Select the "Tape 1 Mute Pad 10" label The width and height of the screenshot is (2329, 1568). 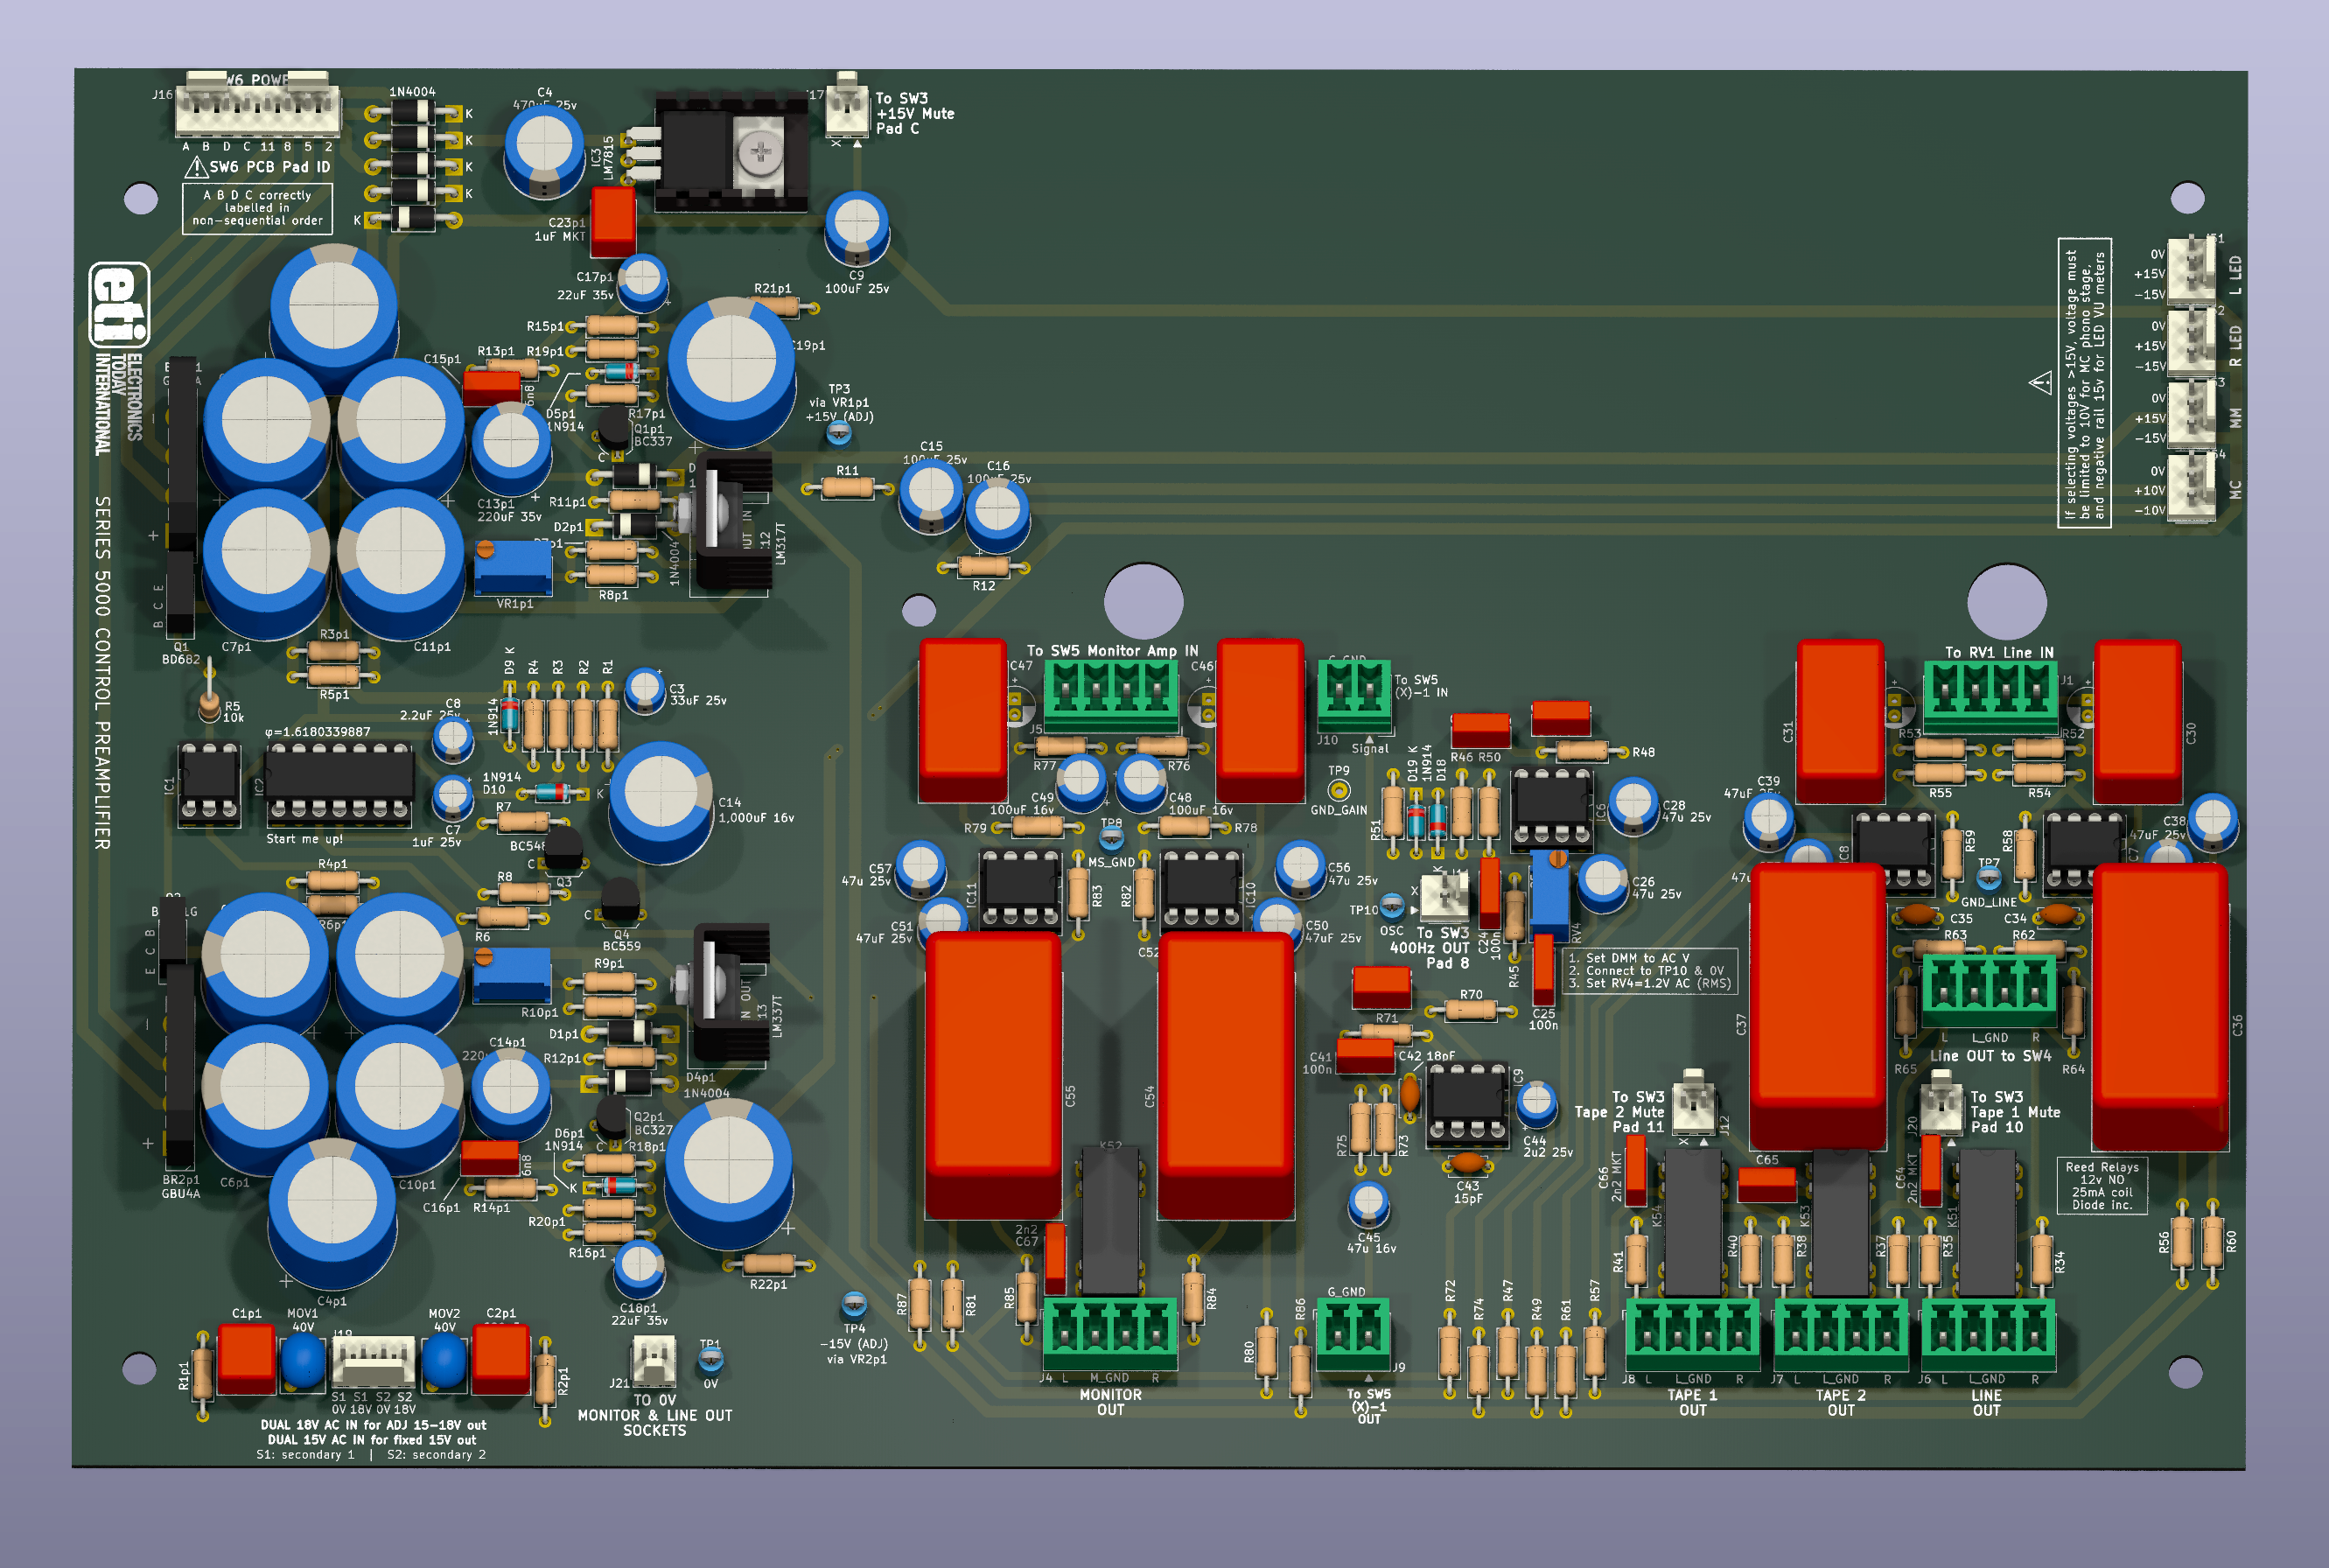[2014, 1112]
